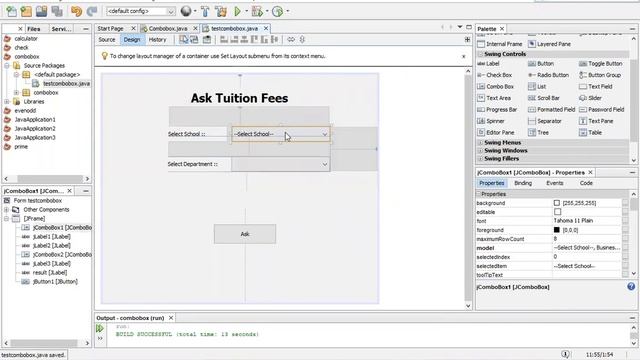Click the Preview Design icon
This screenshot has width=640, height=360.
[x=207, y=40]
